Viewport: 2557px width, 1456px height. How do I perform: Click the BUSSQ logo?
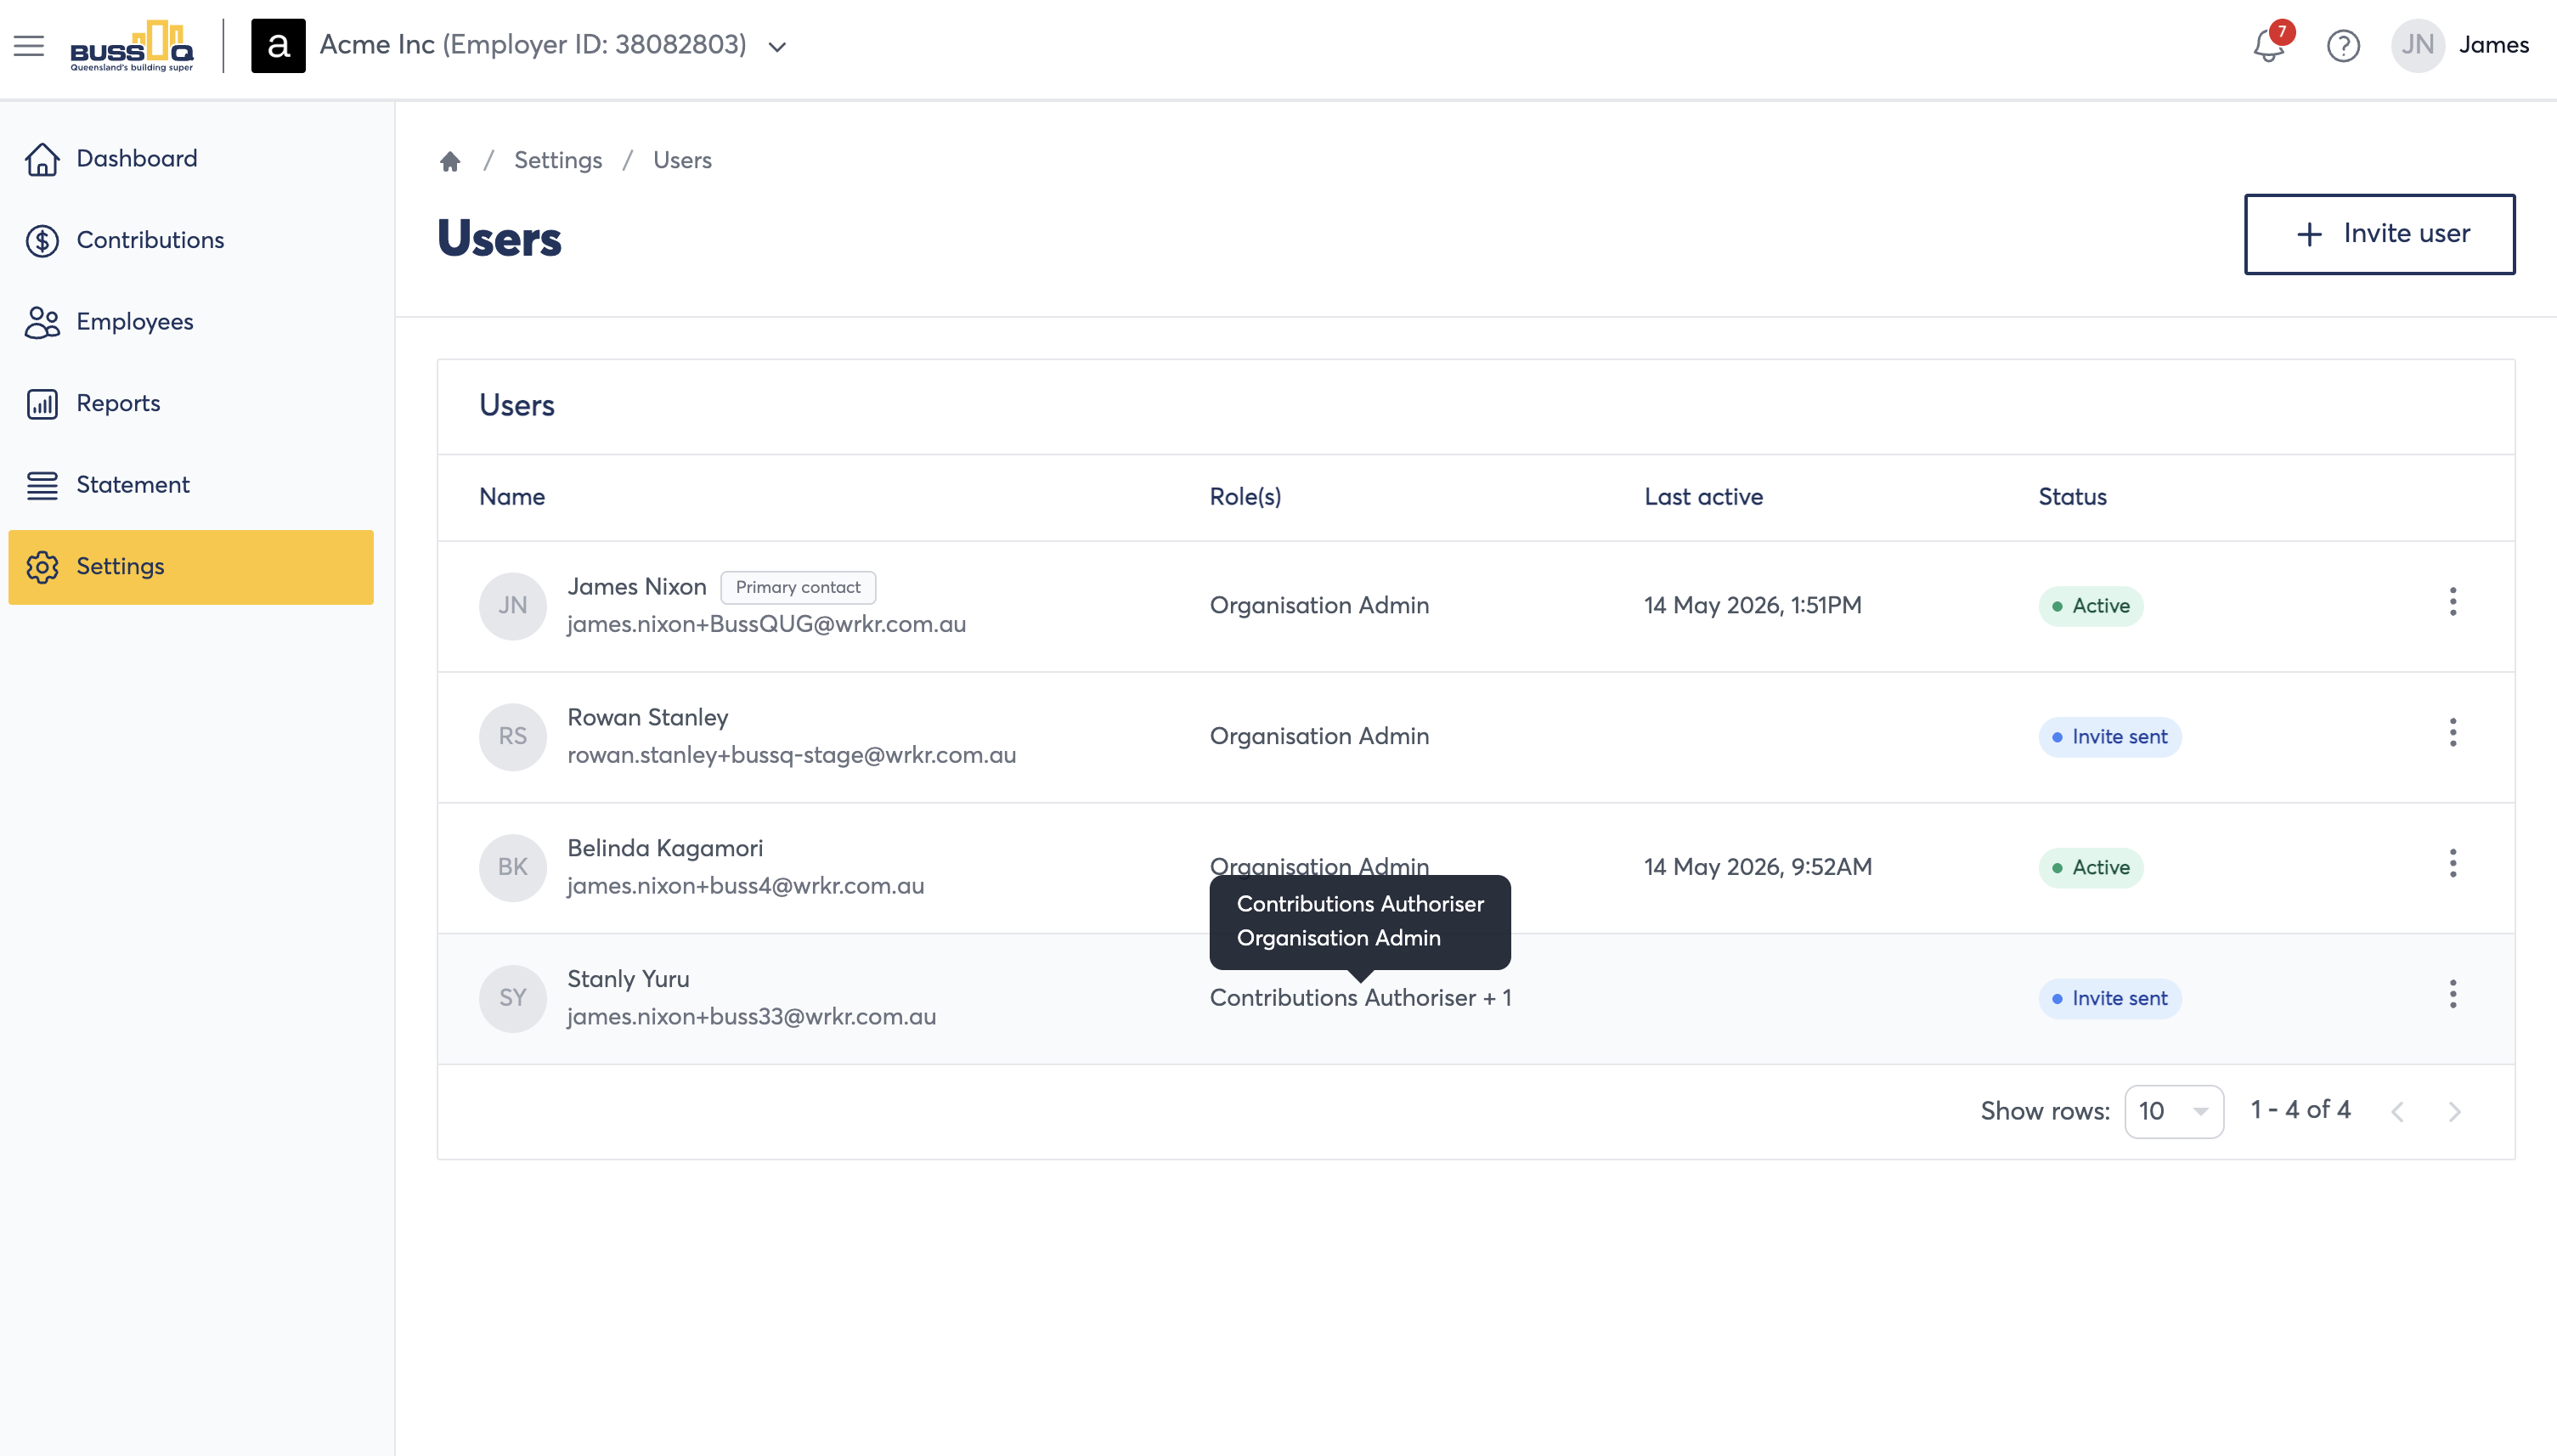(x=132, y=46)
